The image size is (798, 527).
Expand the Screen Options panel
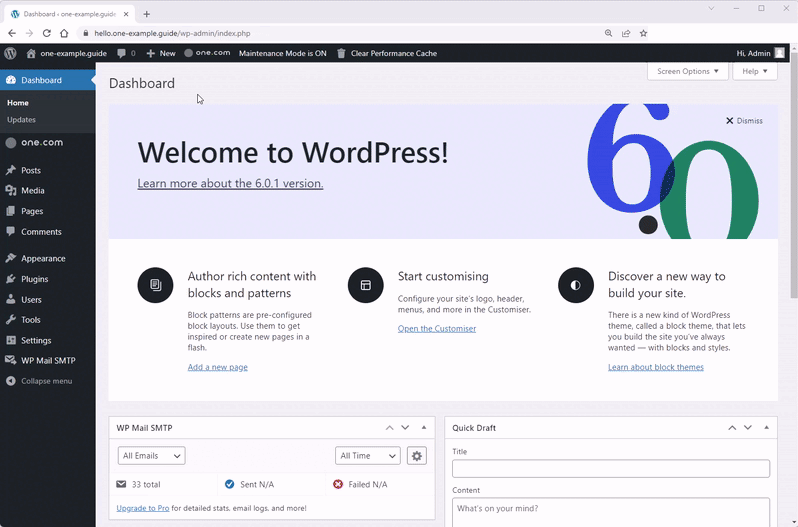point(687,72)
